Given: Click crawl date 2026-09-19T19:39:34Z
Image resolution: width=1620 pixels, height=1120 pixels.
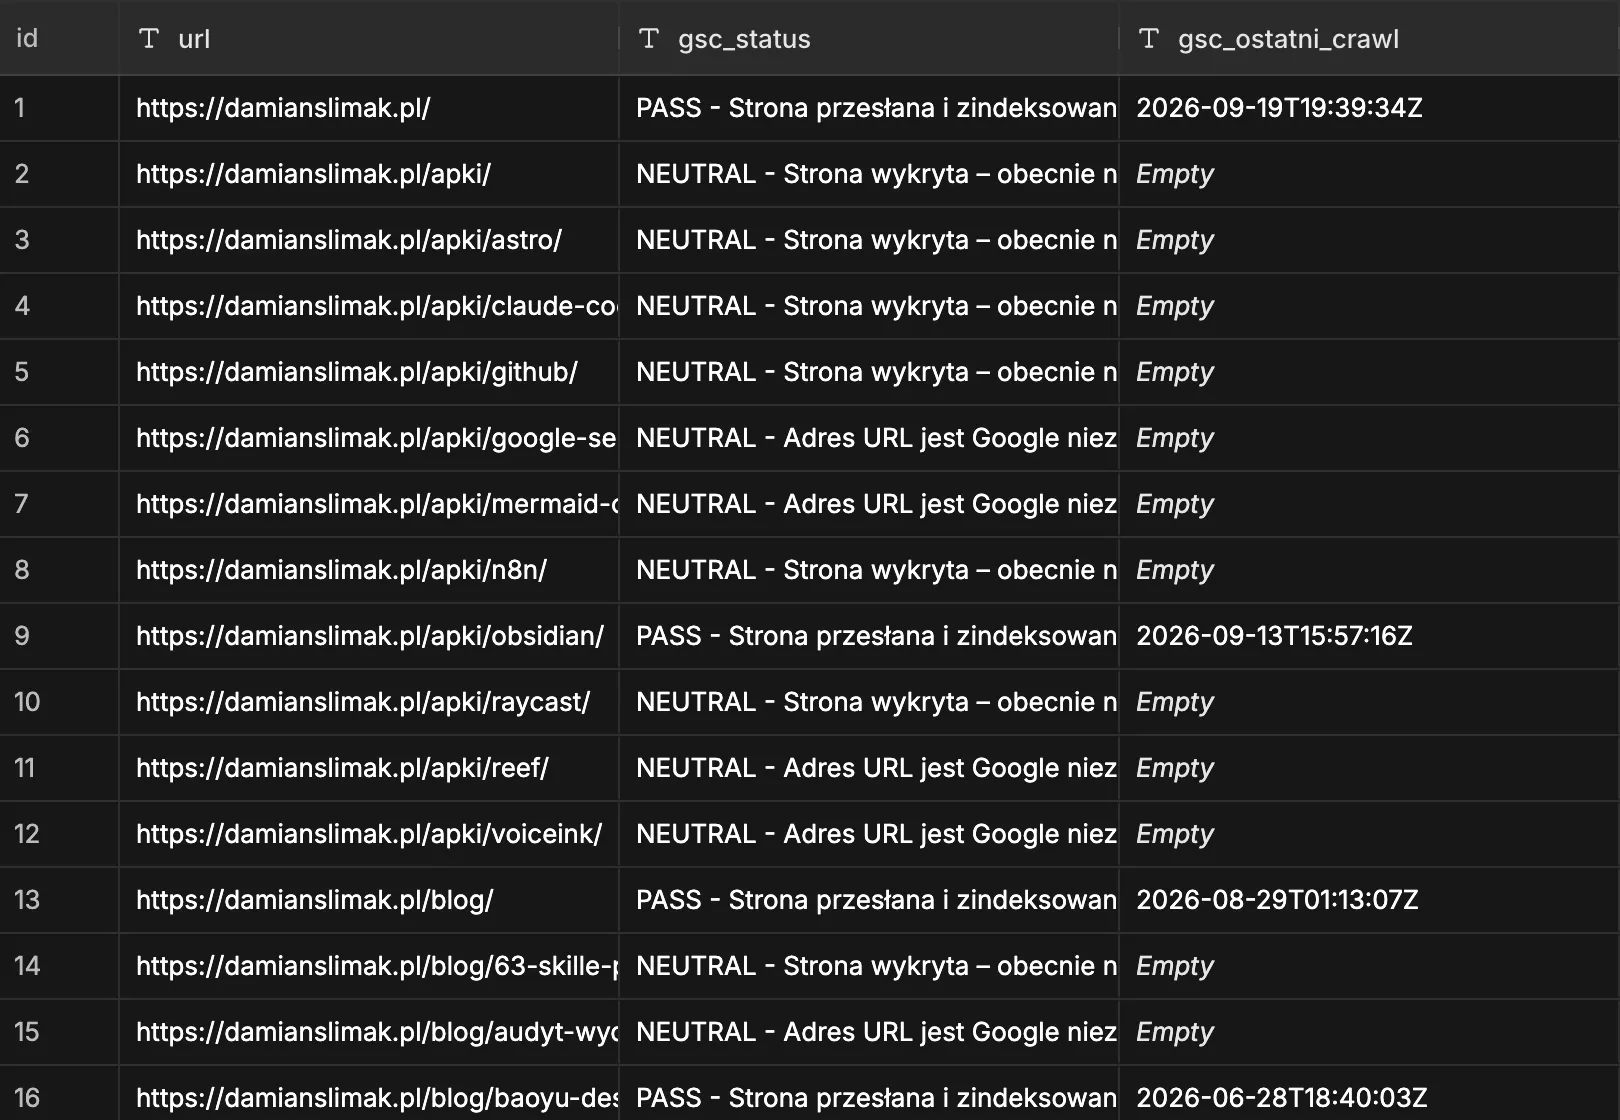Looking at the screenshot, I should [x=1279, y=108].
